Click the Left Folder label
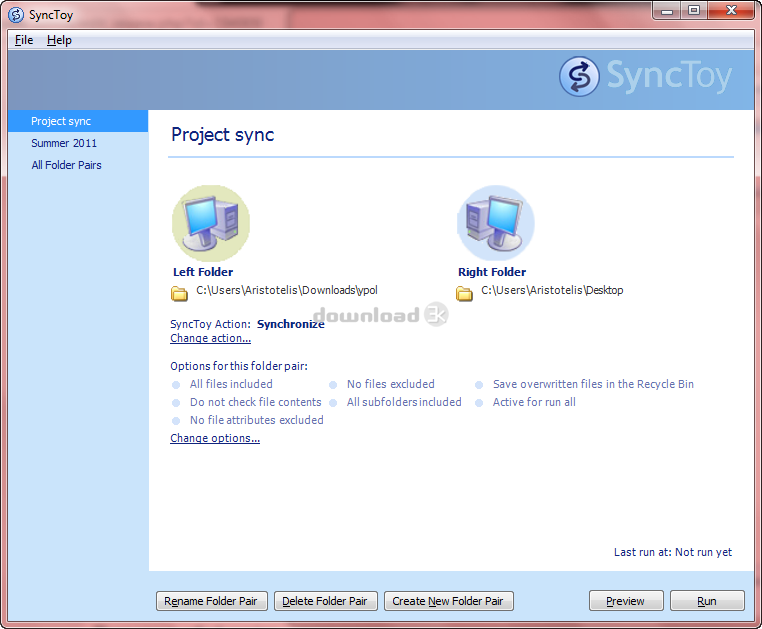The height and width of the screenshot is (629, 762). tap(203, 272)
